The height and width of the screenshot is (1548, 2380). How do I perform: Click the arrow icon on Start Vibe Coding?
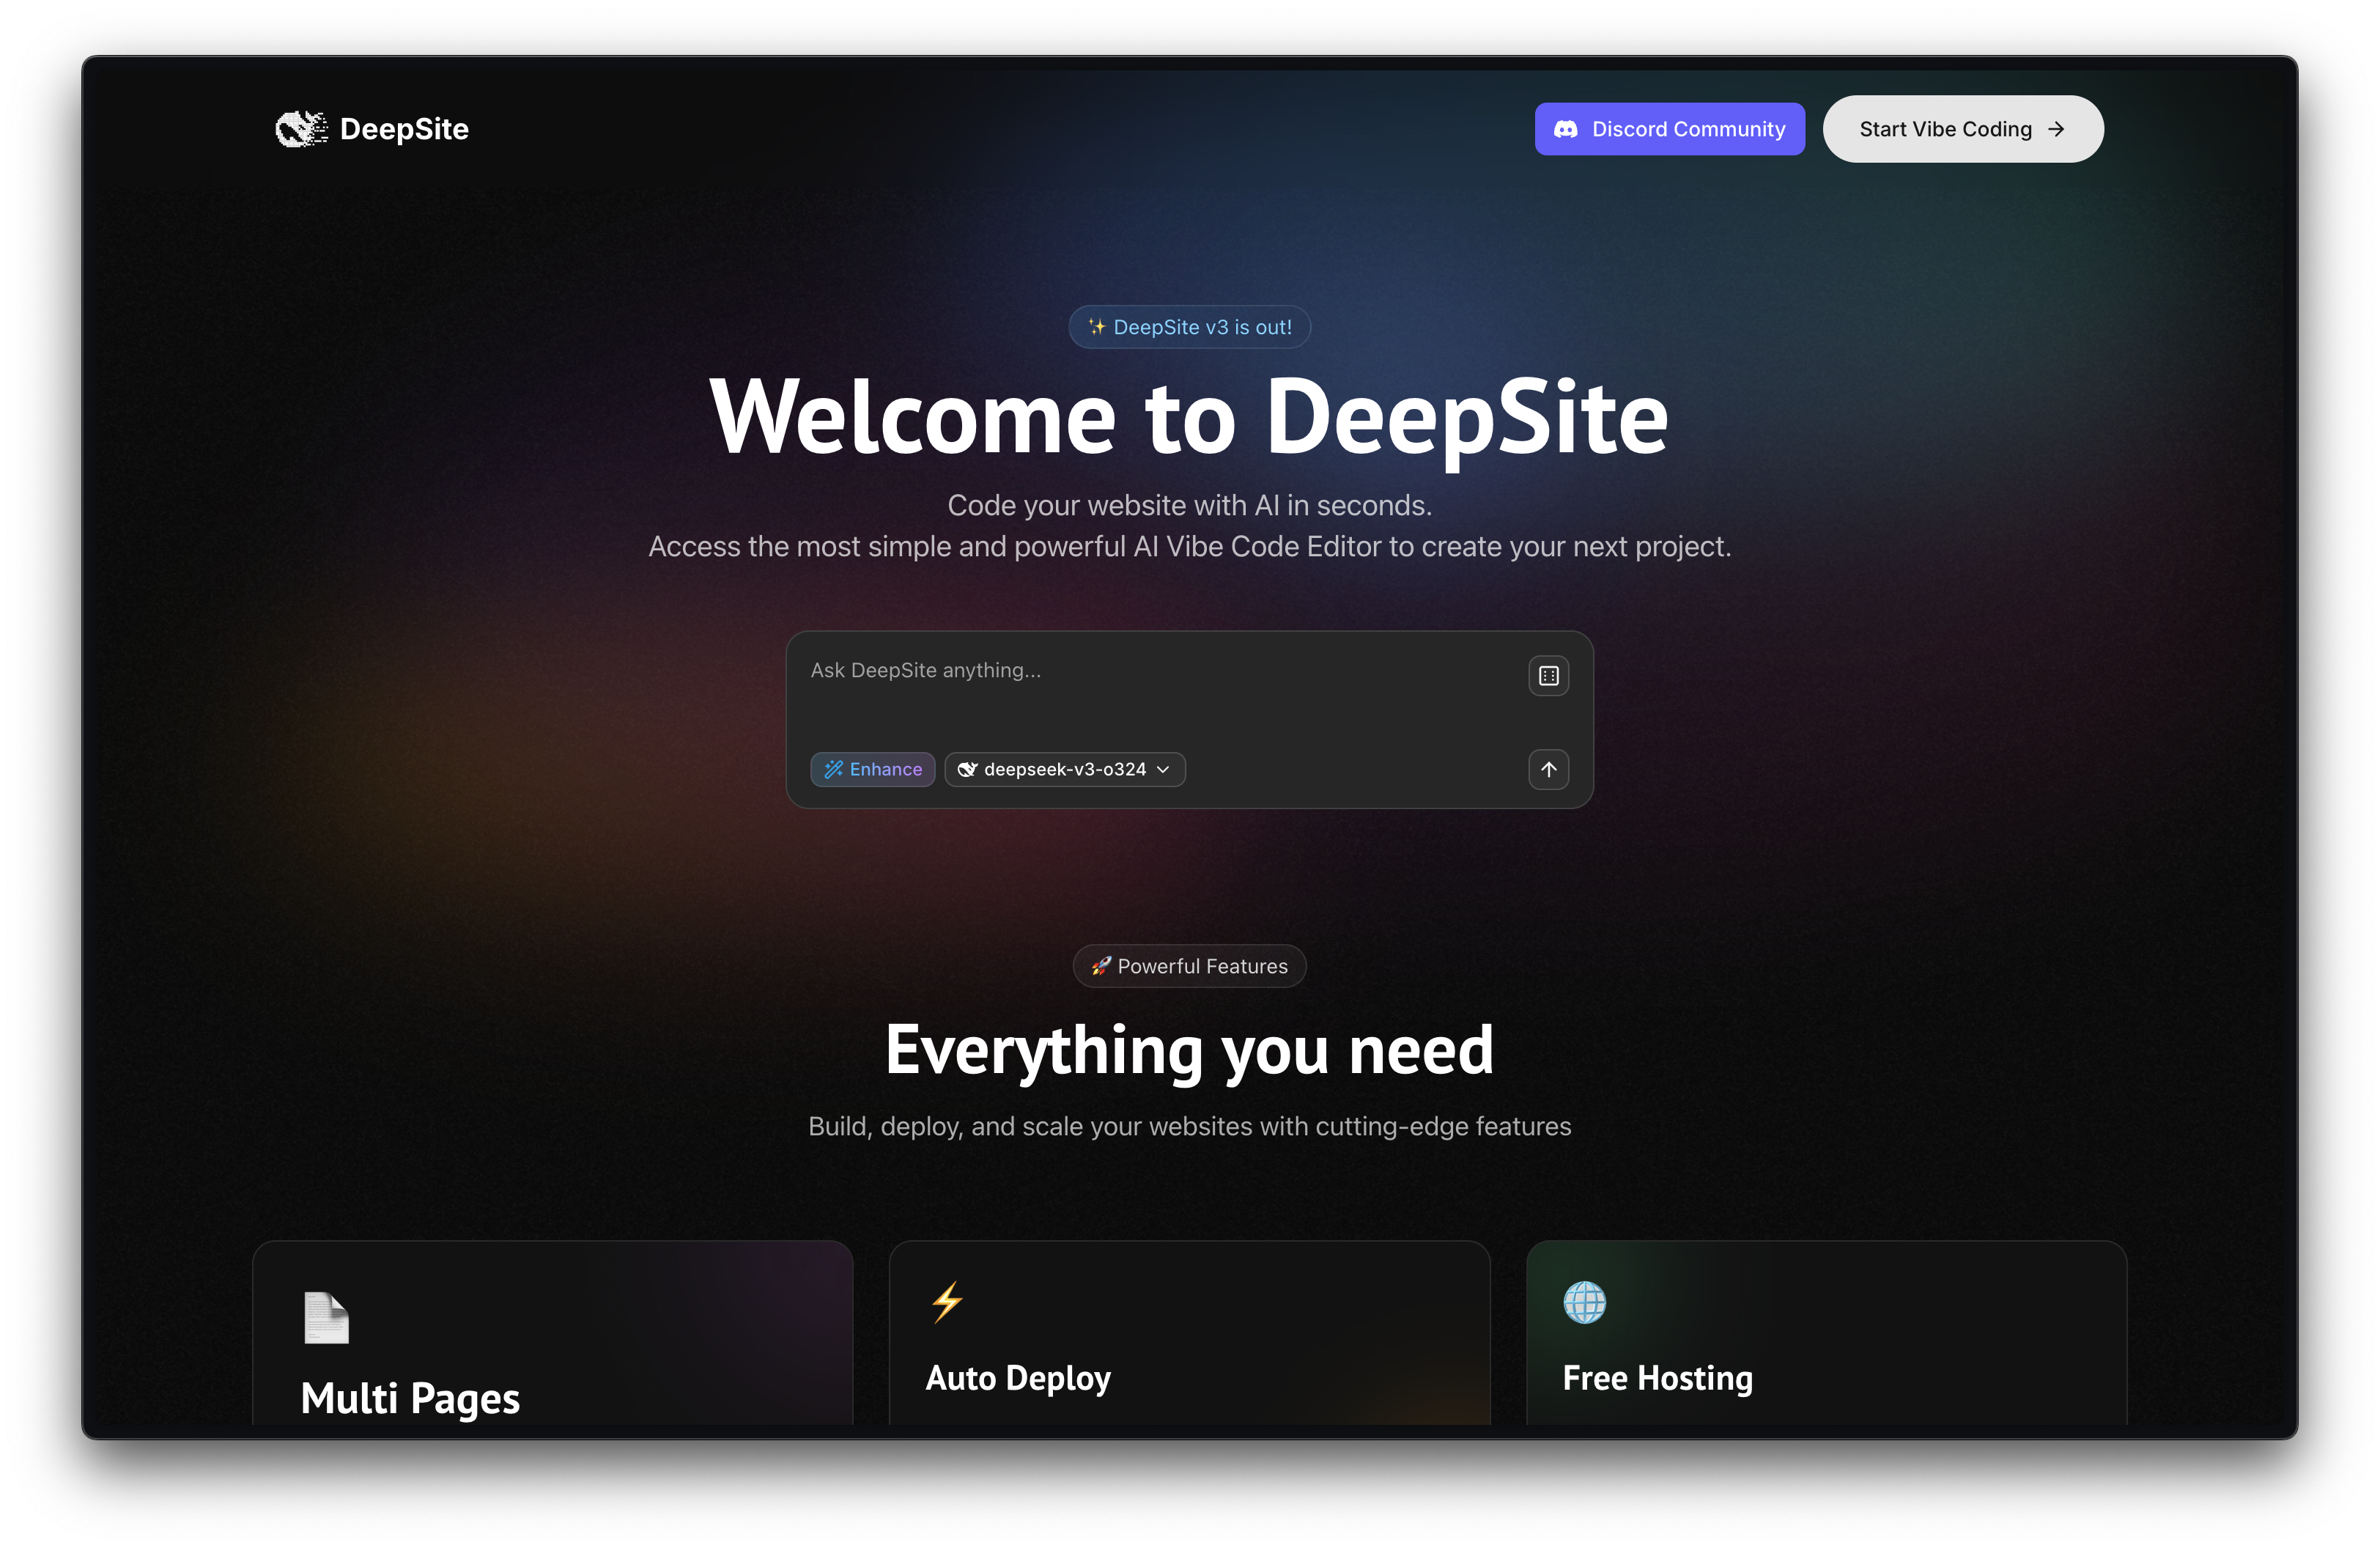click(x=2056, y=129)
